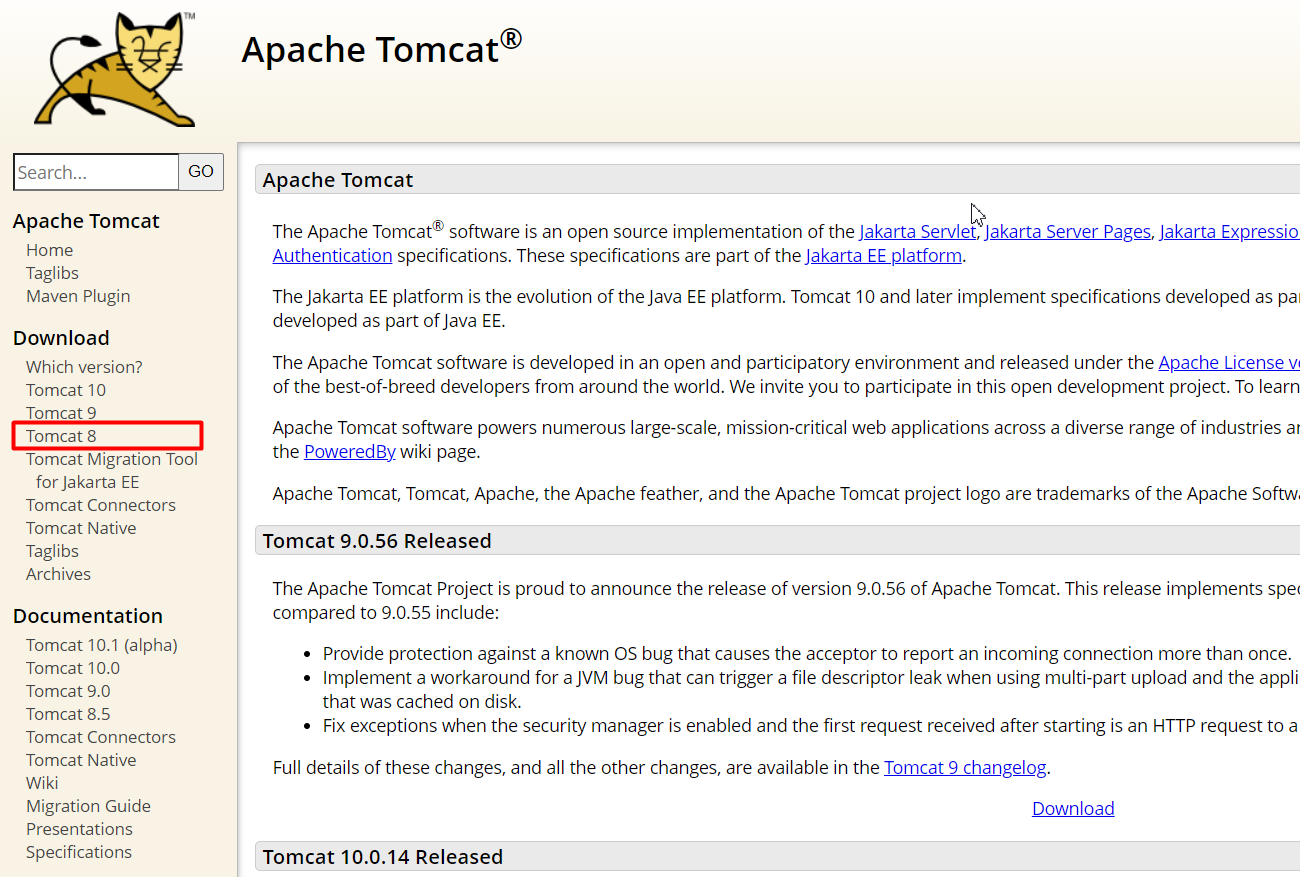The height and width of the screenshot is (877, 1300).
Task: Open the Migration Guide documentation
Action: 88,805
